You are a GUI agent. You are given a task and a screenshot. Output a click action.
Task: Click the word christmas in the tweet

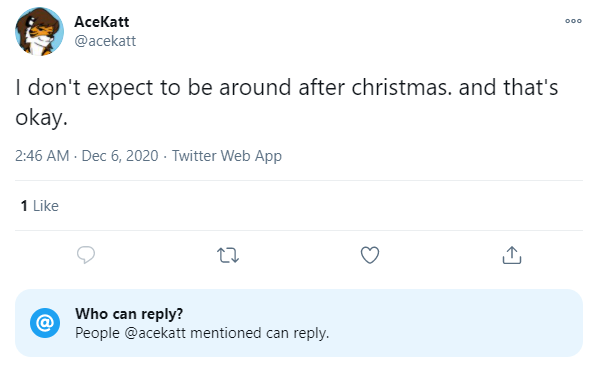[400, 87]
